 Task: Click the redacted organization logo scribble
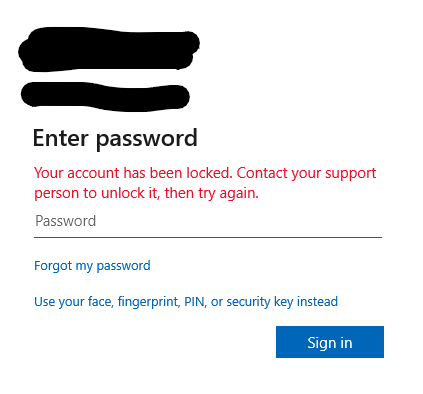109,50
